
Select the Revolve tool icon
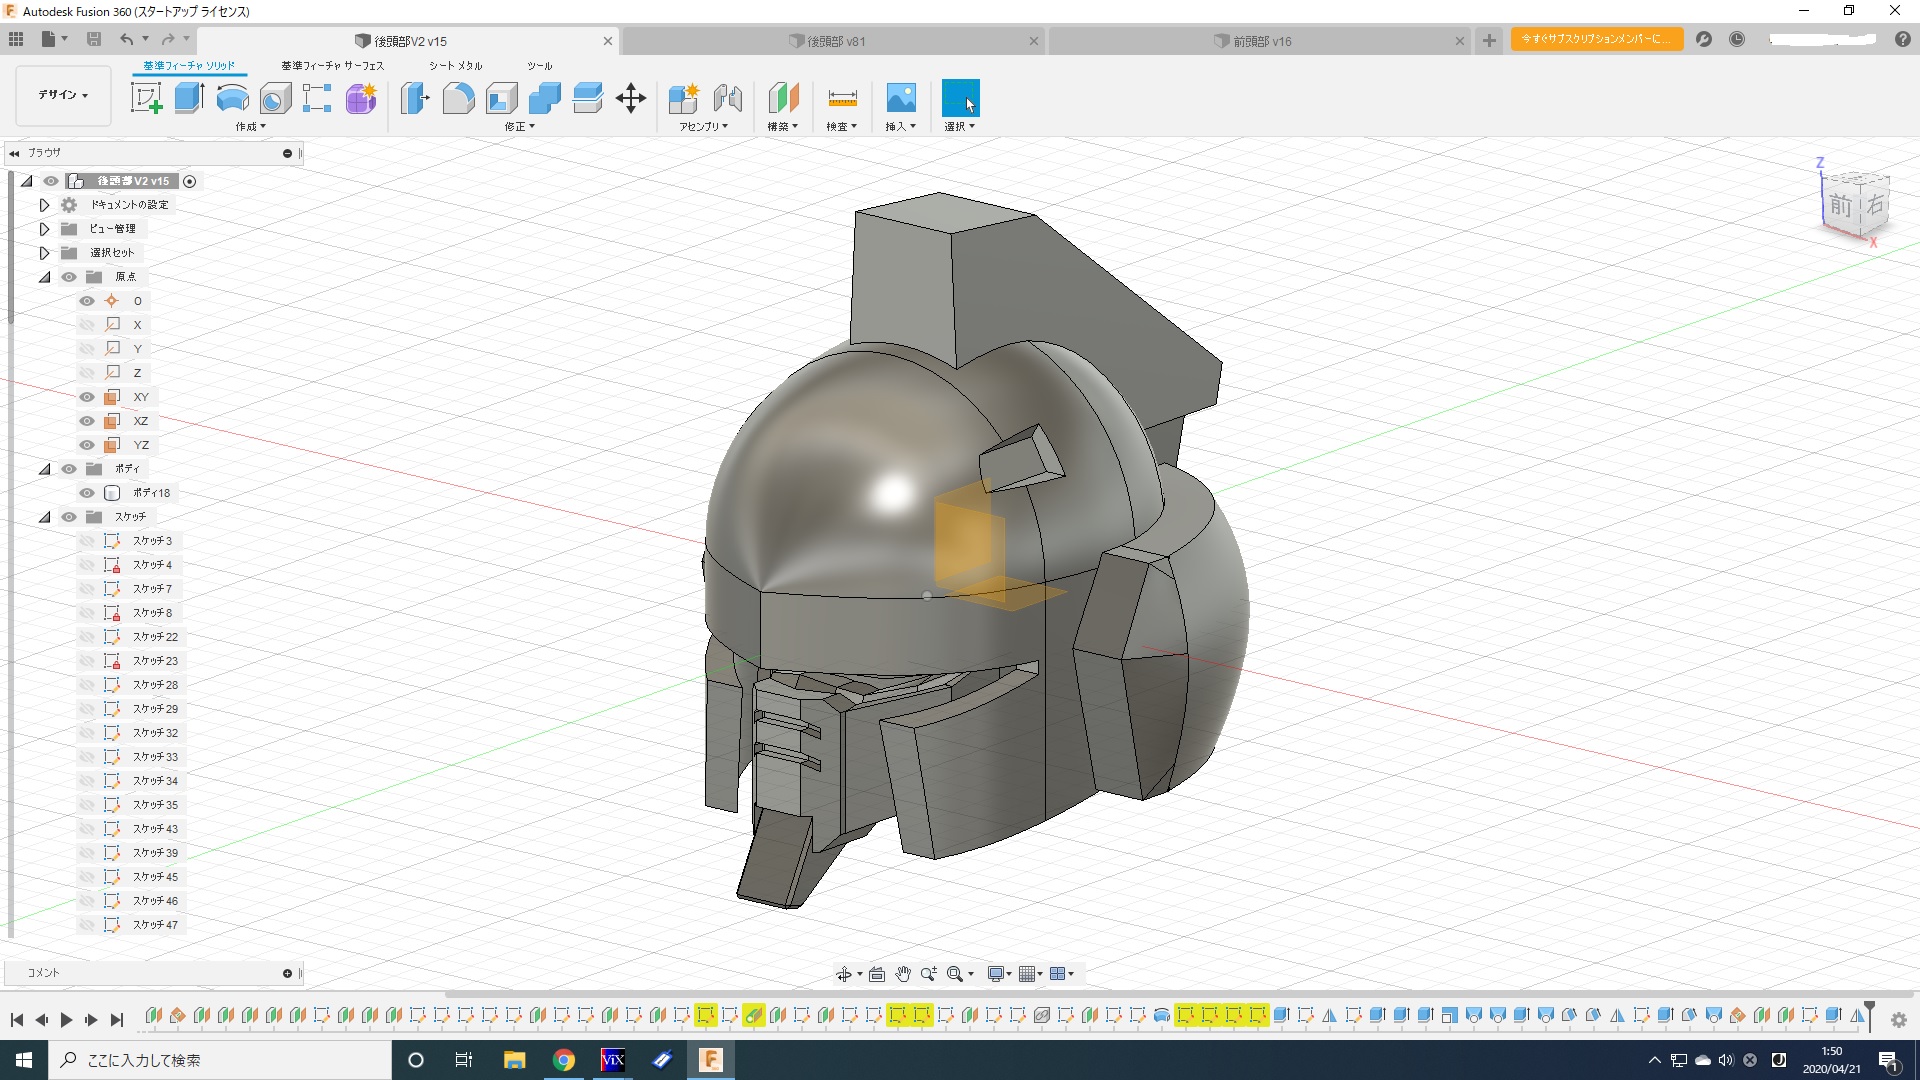tap(232, 98)
